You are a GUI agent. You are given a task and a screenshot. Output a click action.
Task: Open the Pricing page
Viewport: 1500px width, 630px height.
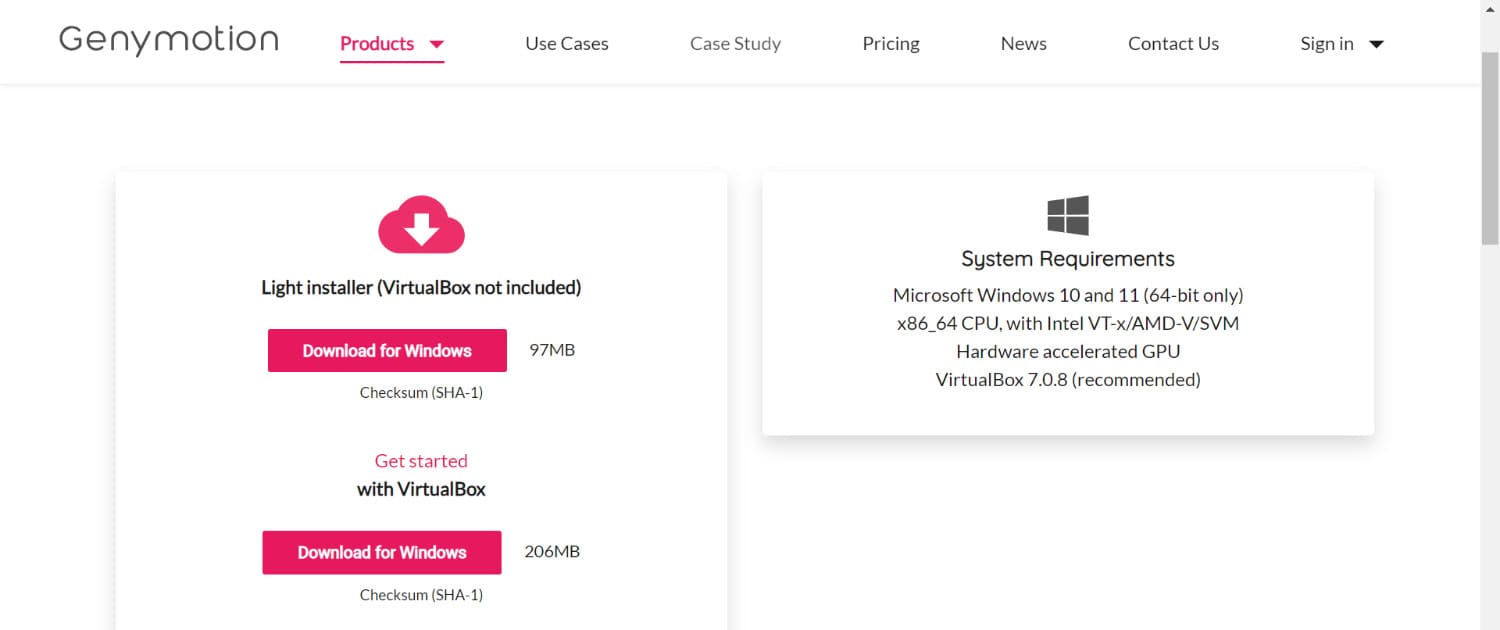(x=891, y=44)
